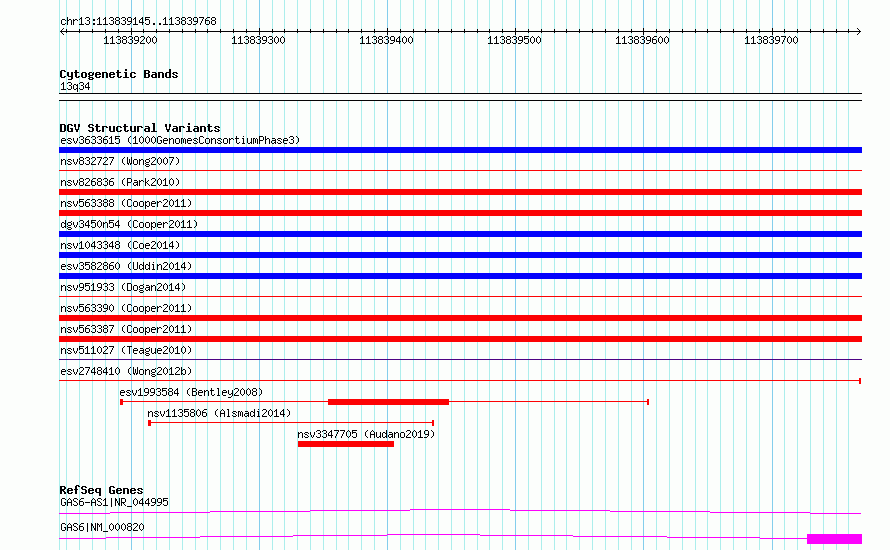Click the DGV Structural Variants track title
The image size is (890, 550).
(140, 128)
